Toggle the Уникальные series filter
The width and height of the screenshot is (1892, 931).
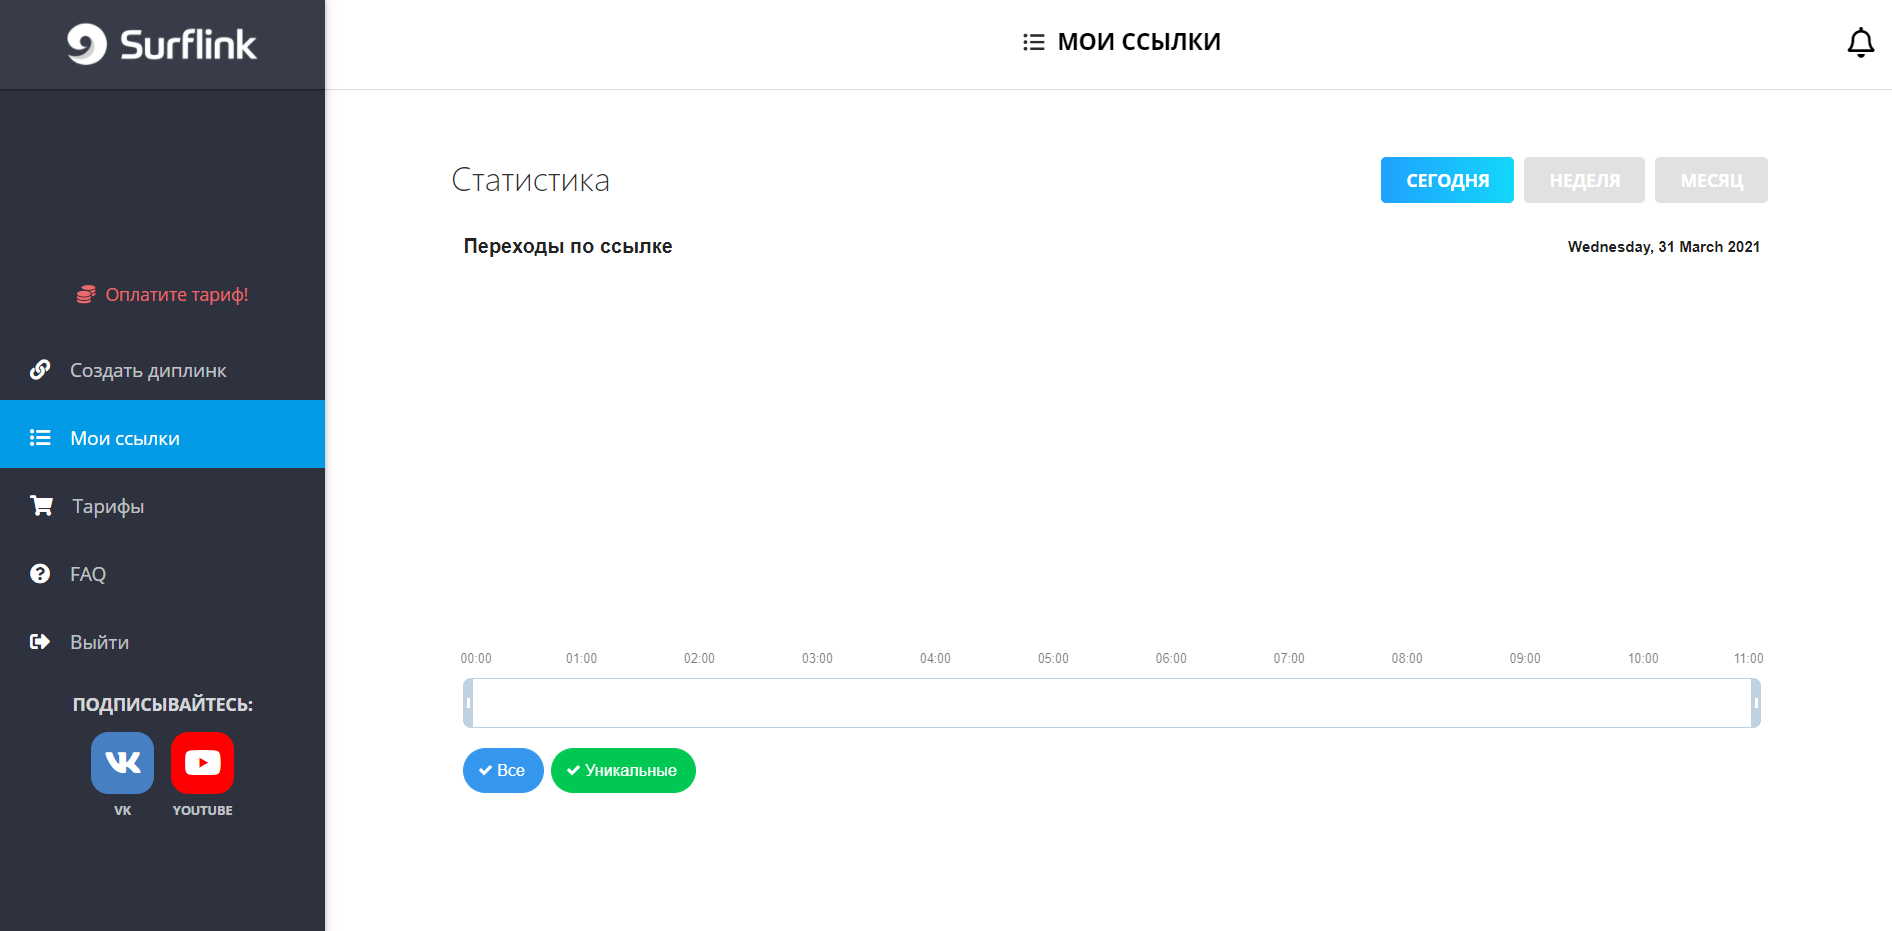pos(623,770)
